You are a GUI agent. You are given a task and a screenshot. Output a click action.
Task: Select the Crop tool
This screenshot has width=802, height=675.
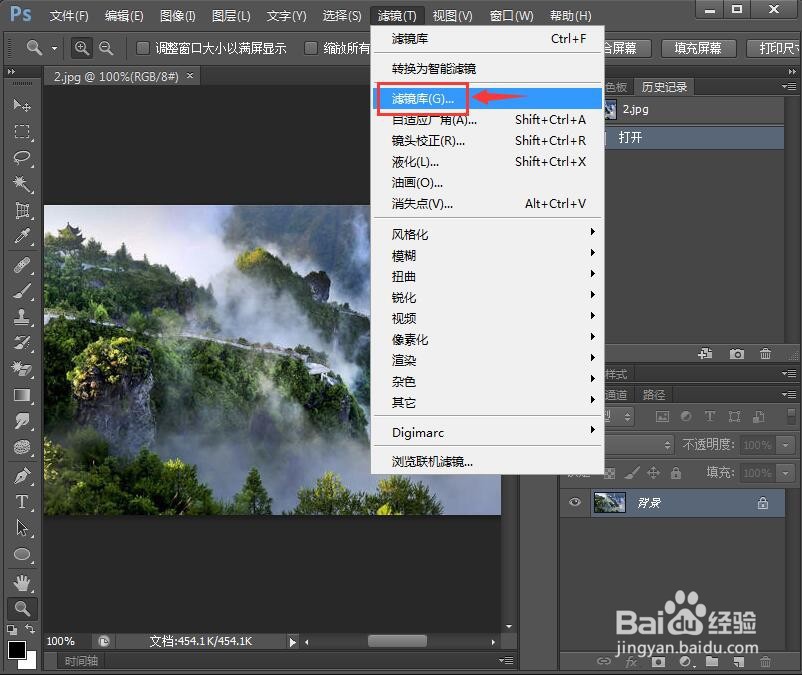pyautogui.click(x=21, y=210)
